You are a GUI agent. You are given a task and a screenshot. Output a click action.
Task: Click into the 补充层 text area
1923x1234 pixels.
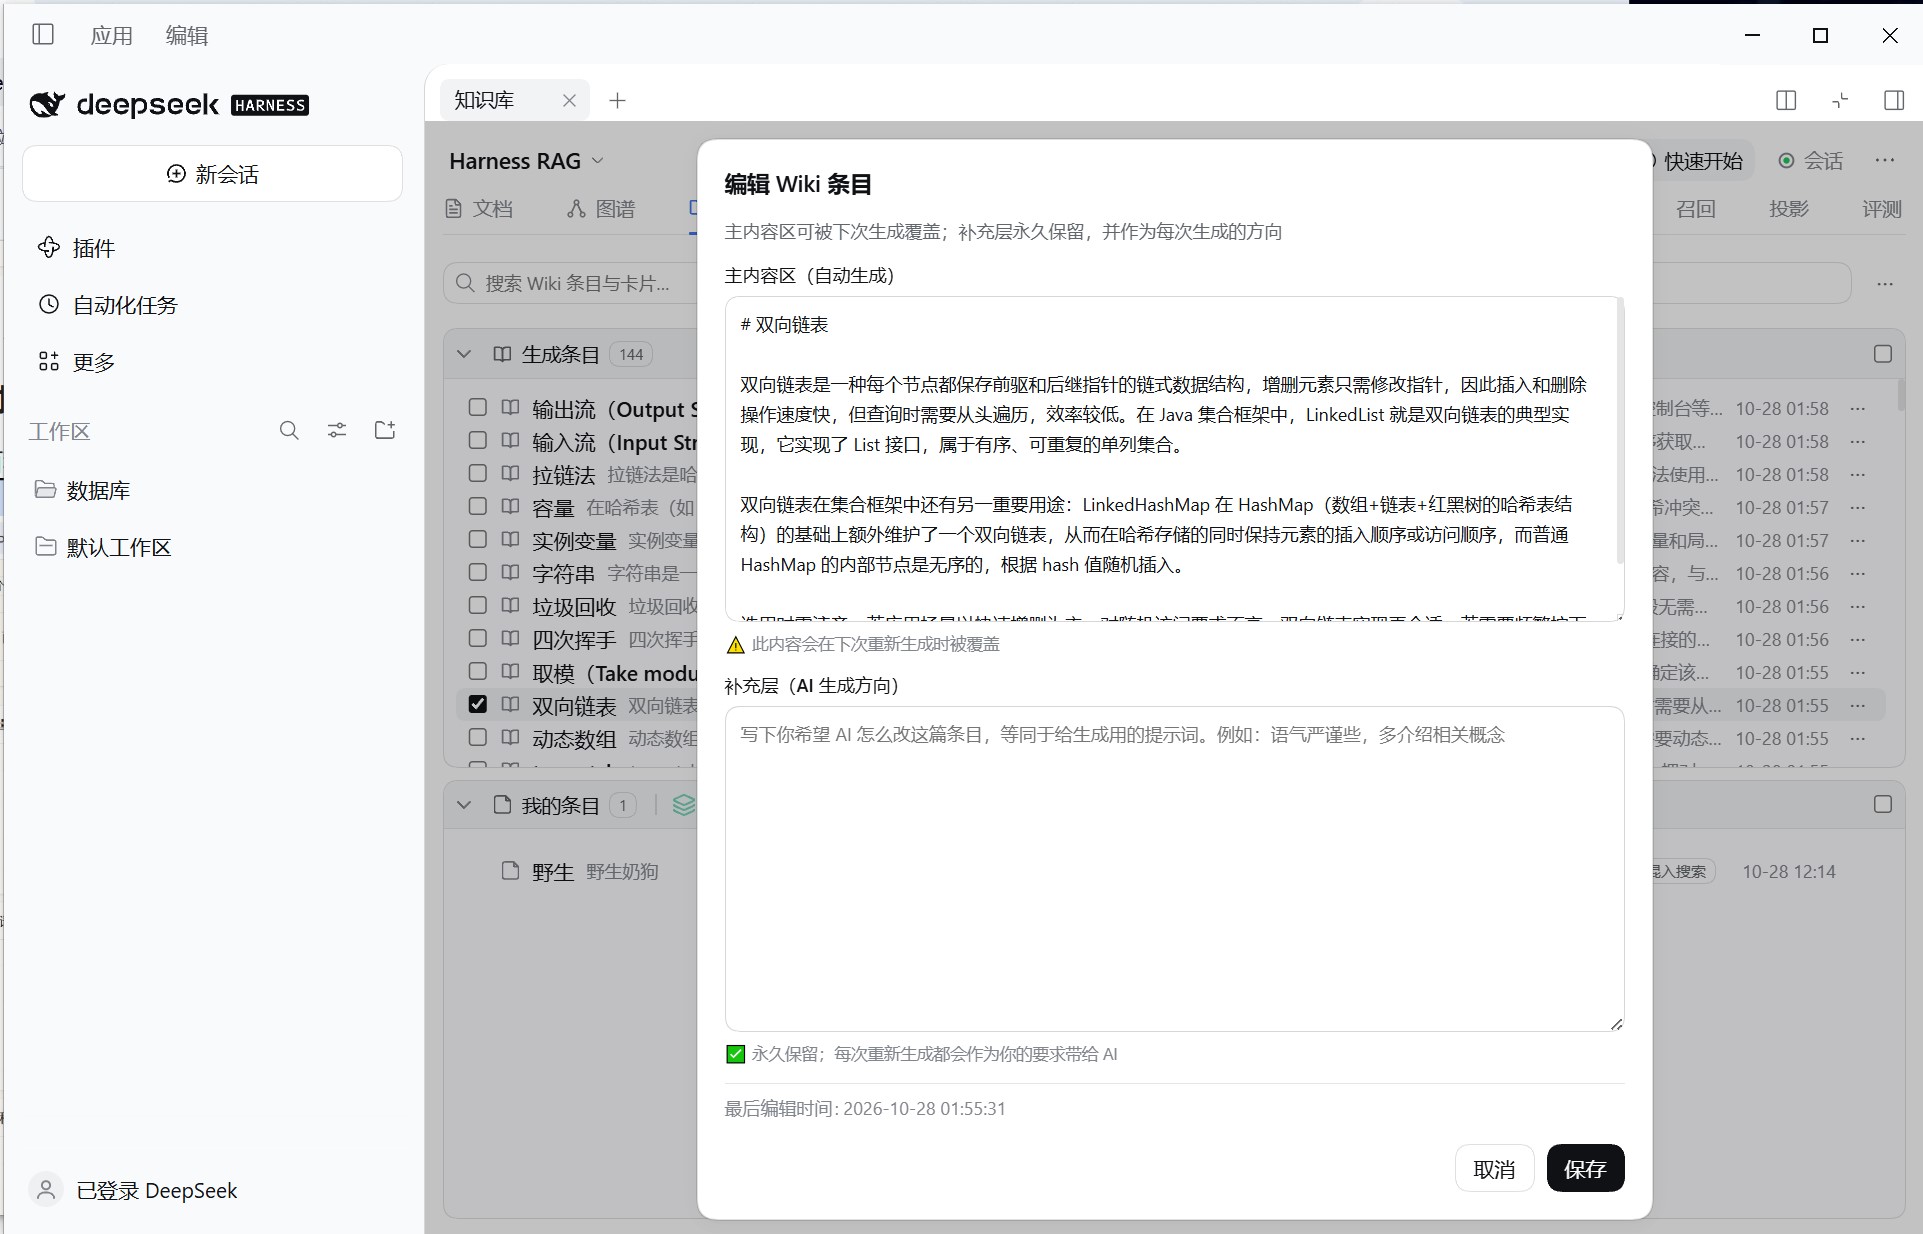coord(1174,869)
